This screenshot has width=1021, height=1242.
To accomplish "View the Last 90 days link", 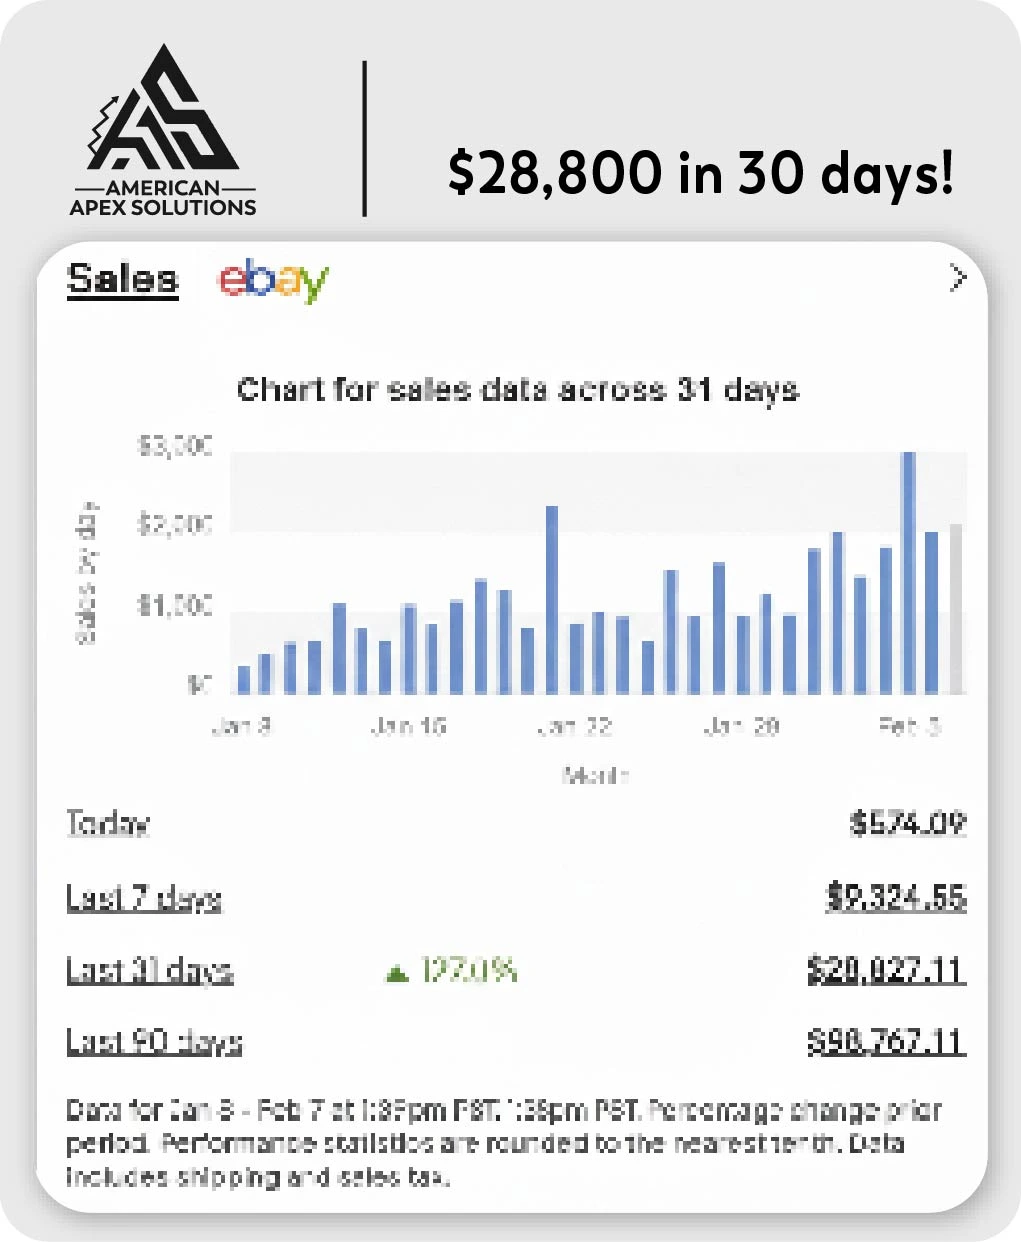I will tap(153, 1043).
